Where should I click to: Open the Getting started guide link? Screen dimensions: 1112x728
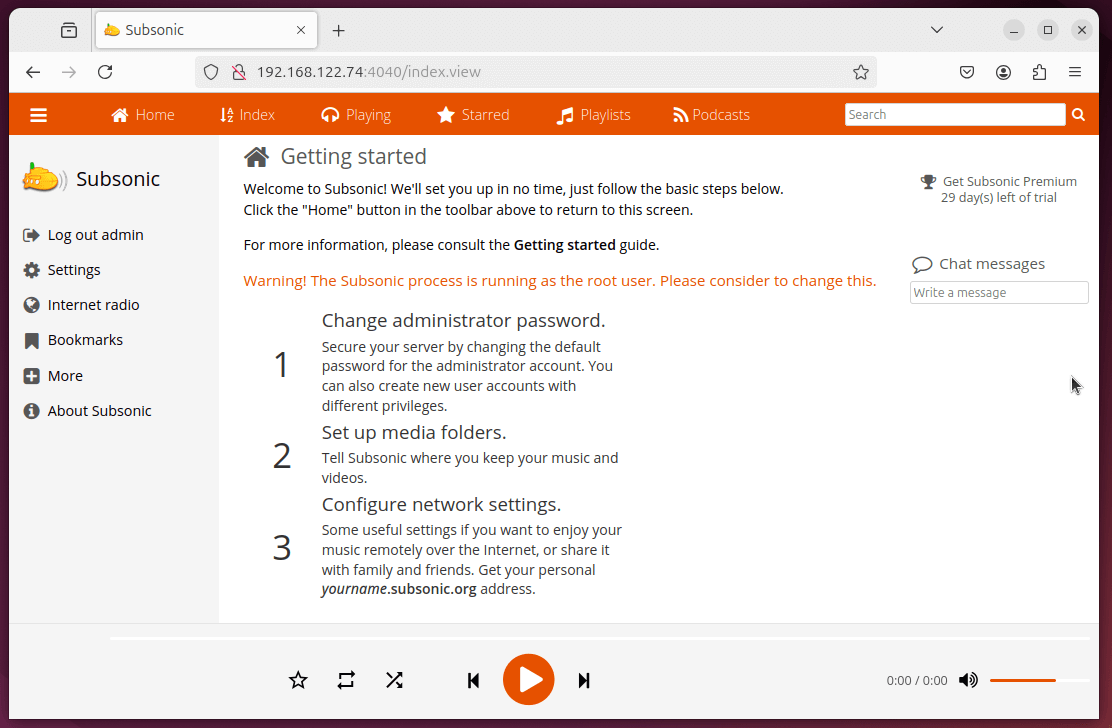564,245
